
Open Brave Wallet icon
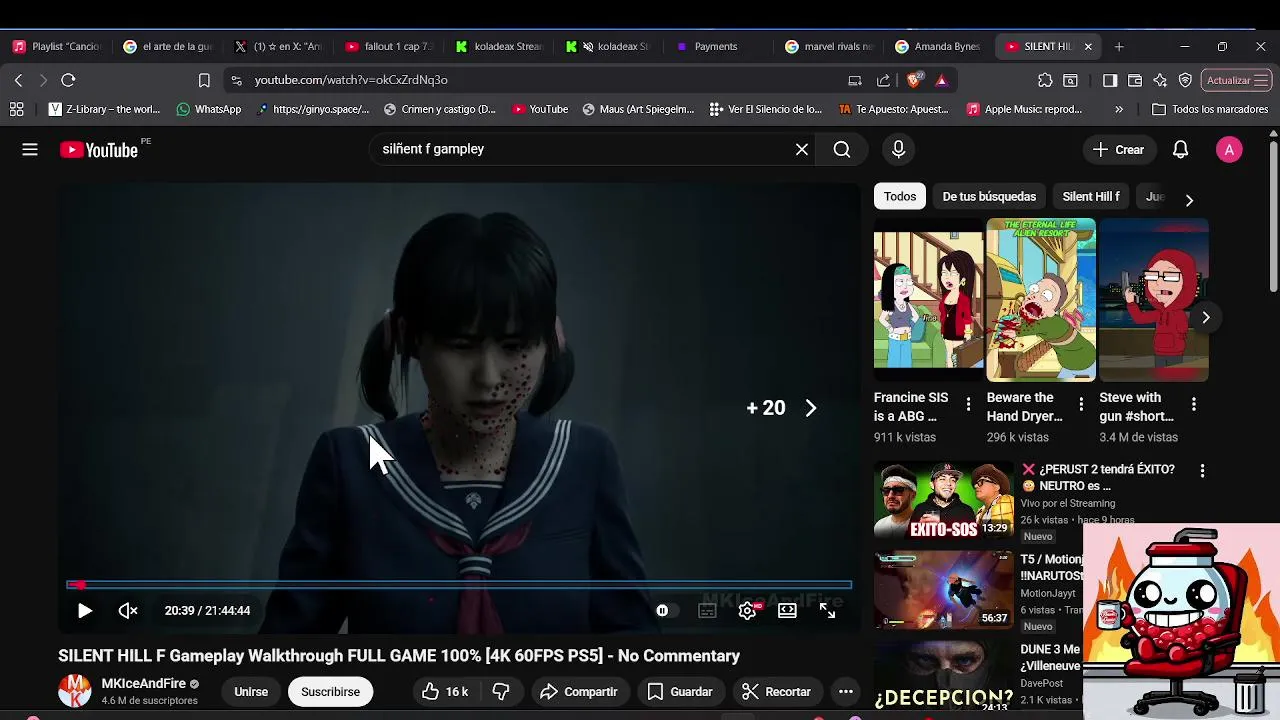click(1135, 80)
